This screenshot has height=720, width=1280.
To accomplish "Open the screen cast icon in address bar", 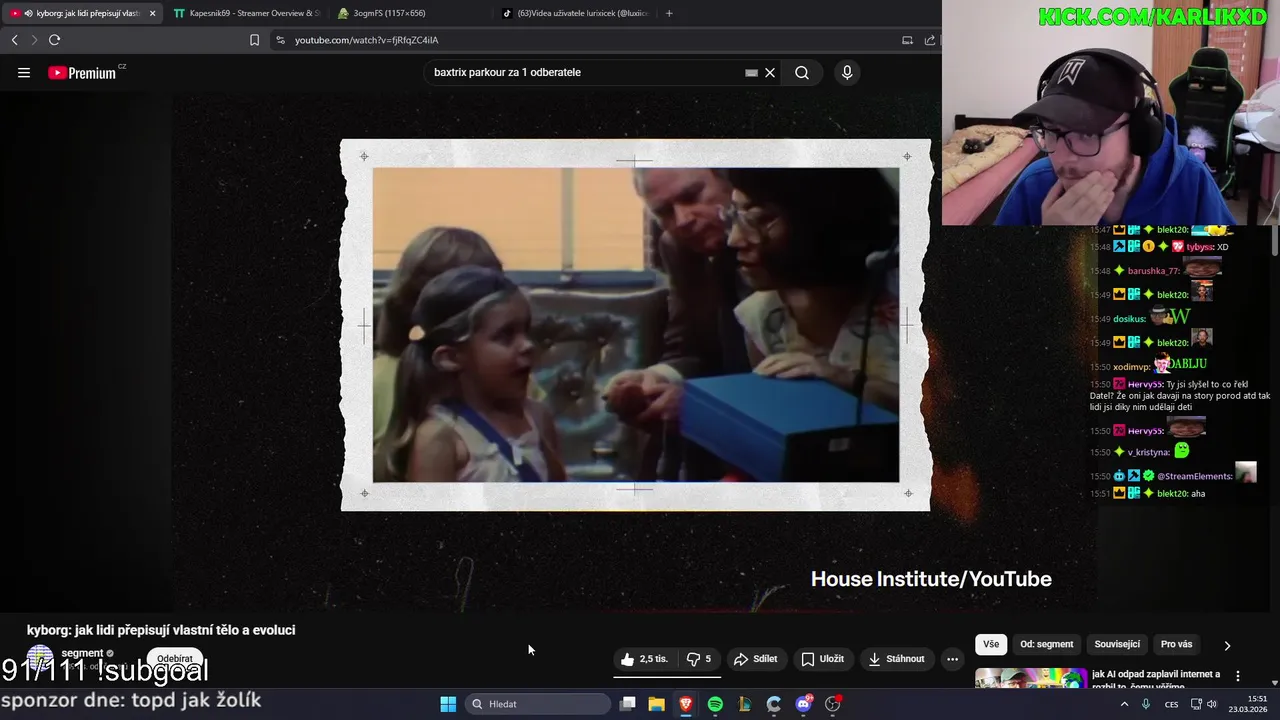I will [907, 40].
